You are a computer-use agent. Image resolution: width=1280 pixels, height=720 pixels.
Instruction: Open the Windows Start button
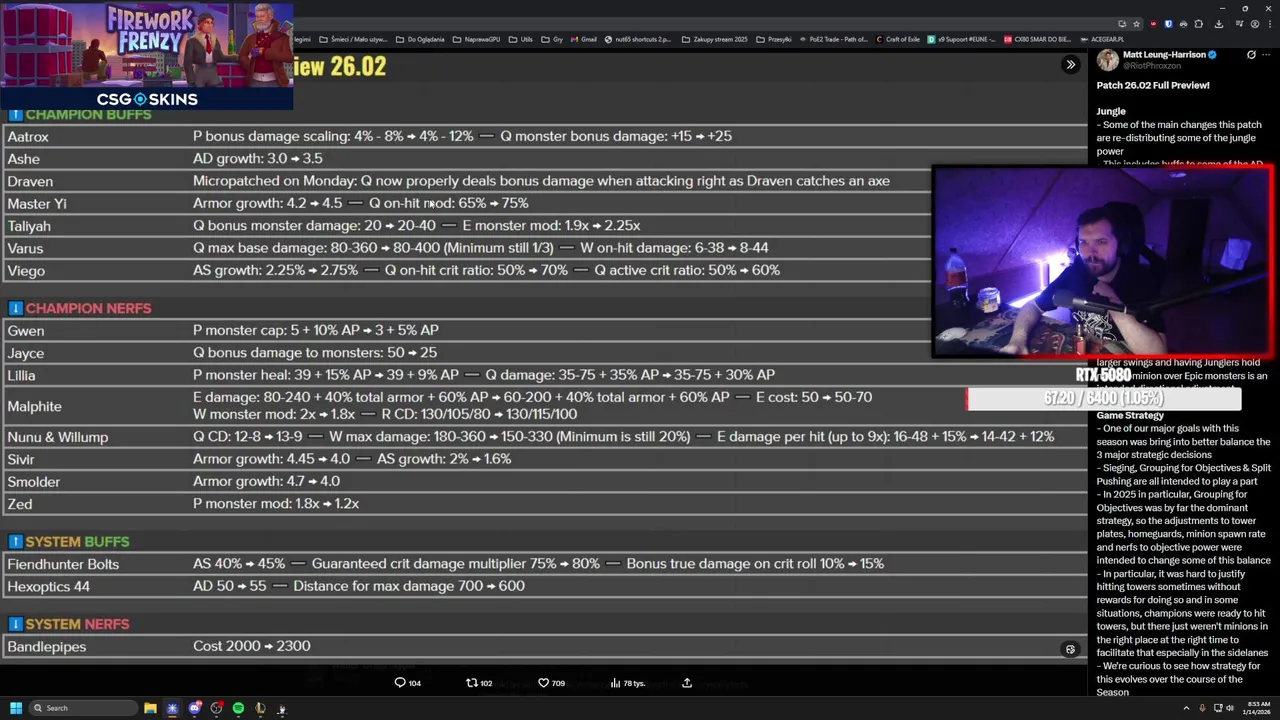pos(16,708)
